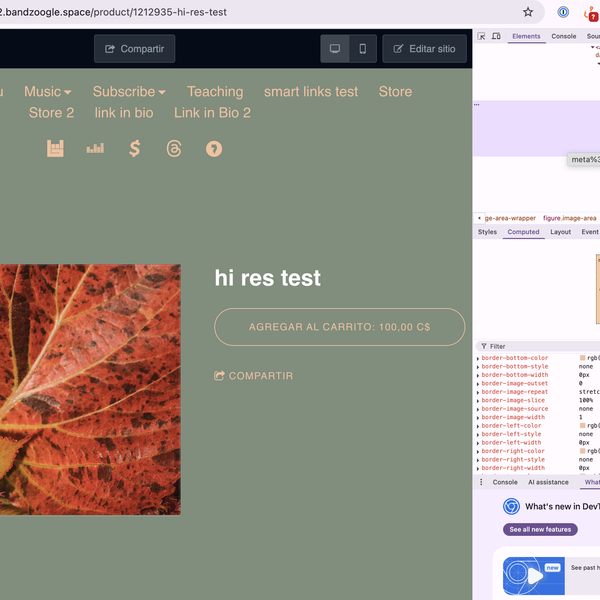
Task: Open the Styles pane tab
Action: tap(487, 232)
